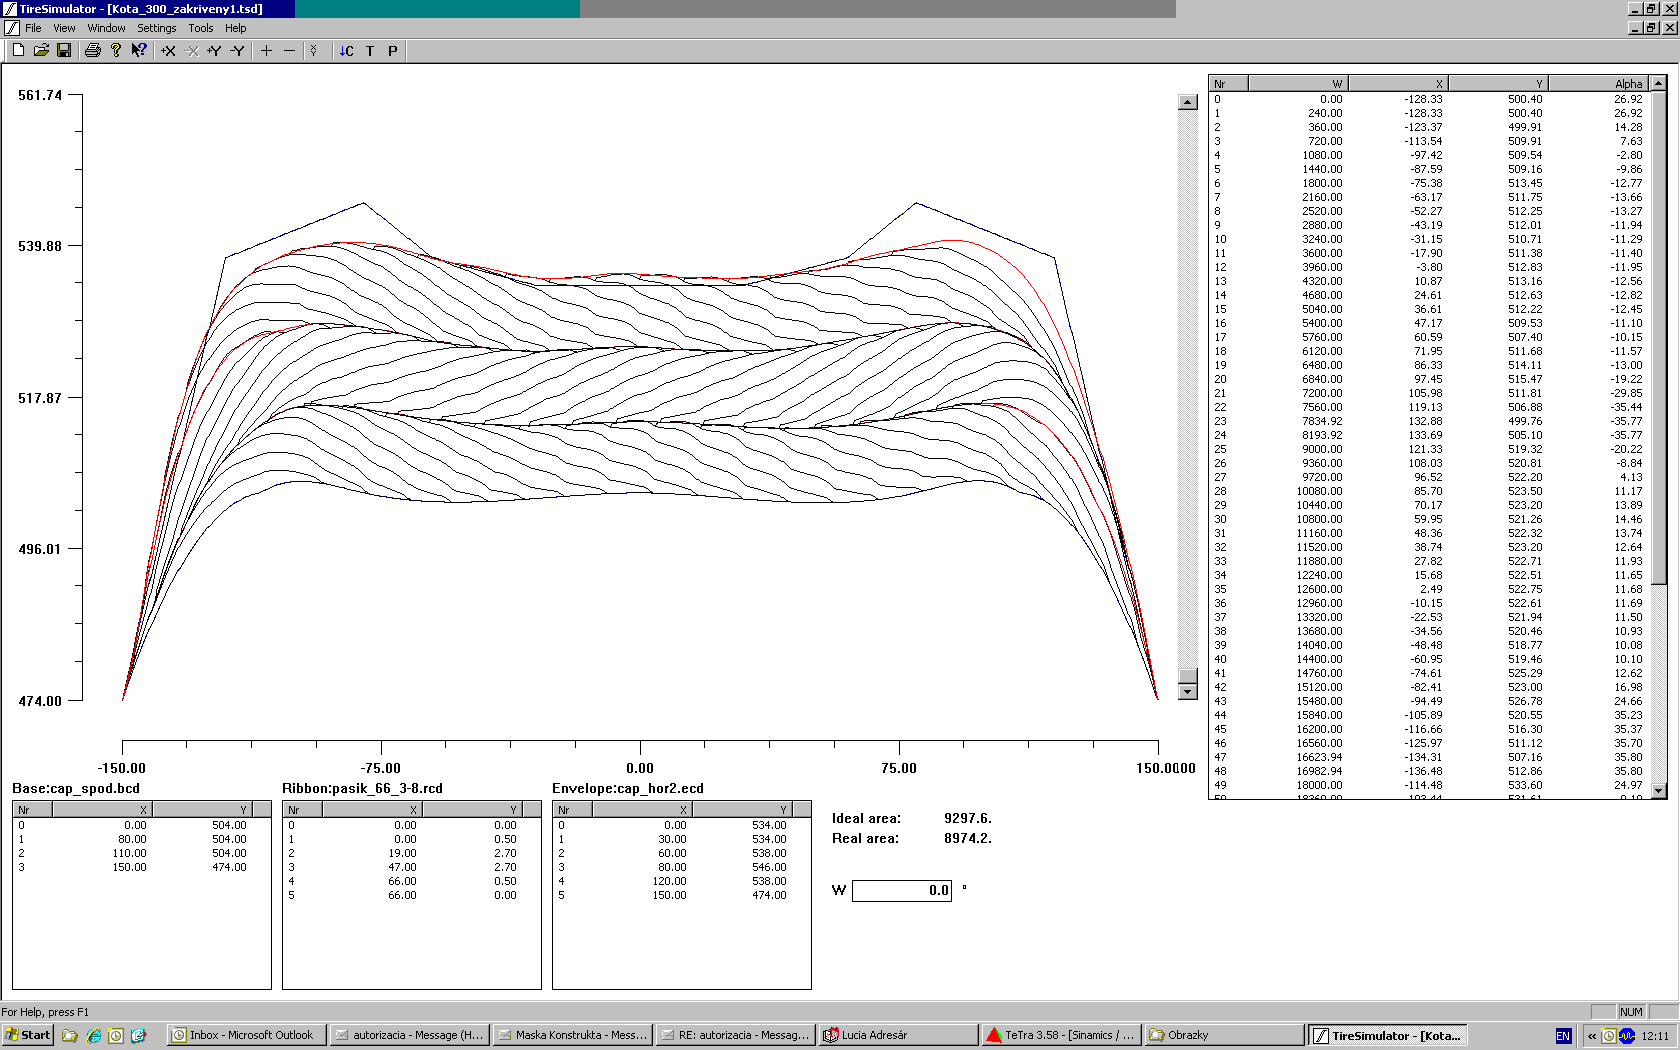Click the P toolbar button

[x=392, y=50]
